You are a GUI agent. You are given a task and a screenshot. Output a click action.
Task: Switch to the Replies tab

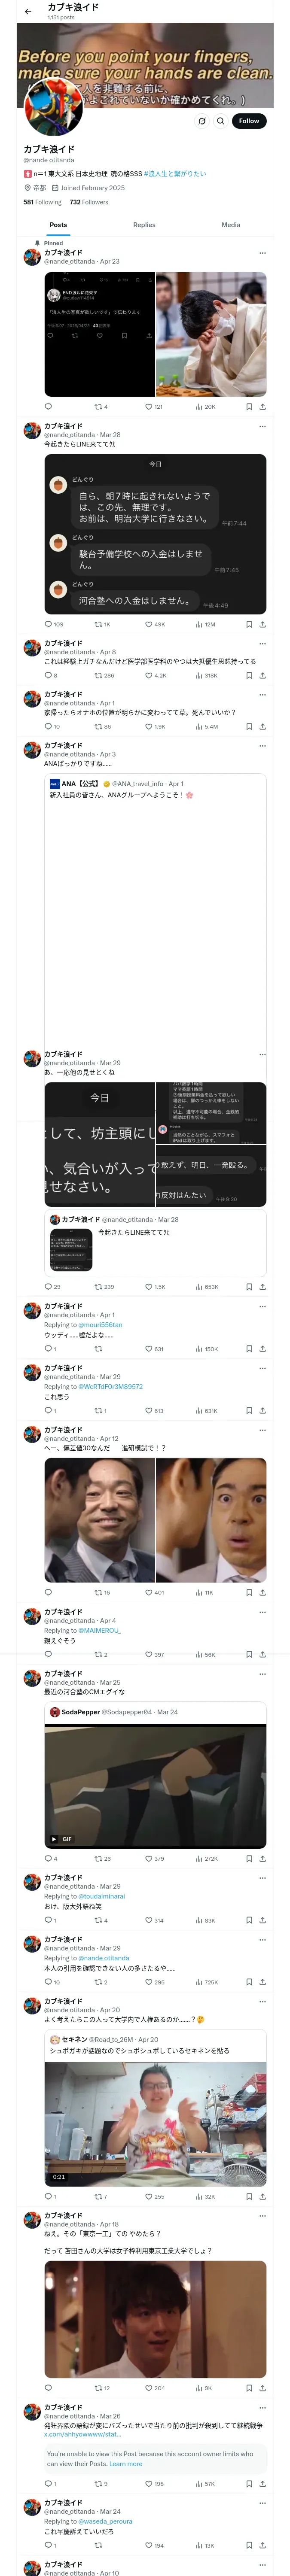(144, 225)
